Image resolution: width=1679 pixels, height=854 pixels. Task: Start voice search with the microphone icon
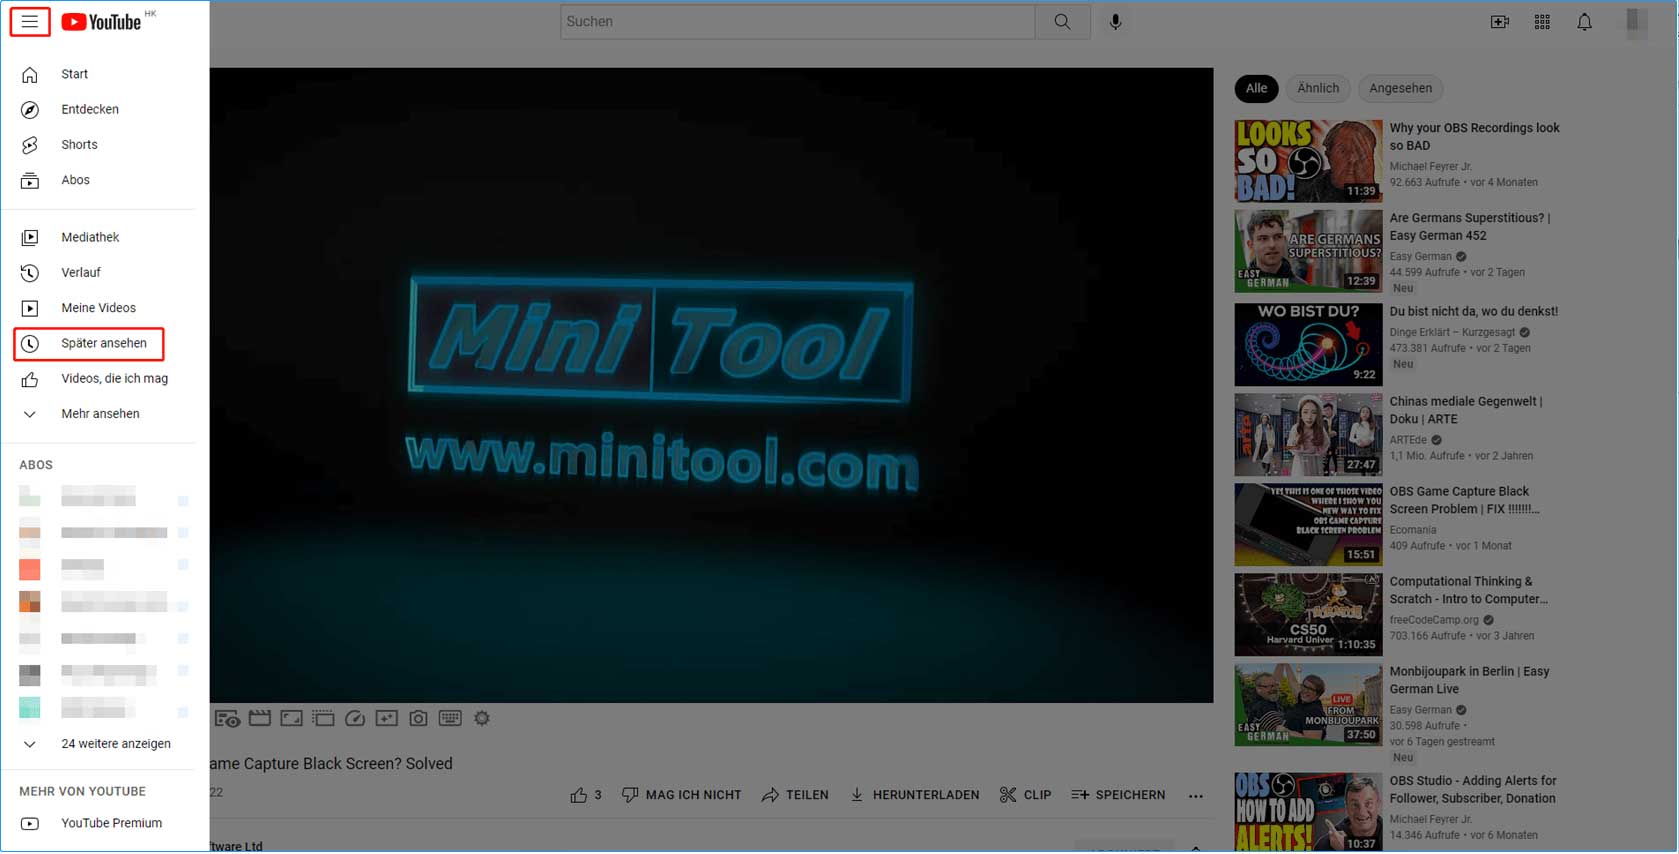pos(1115,22)
